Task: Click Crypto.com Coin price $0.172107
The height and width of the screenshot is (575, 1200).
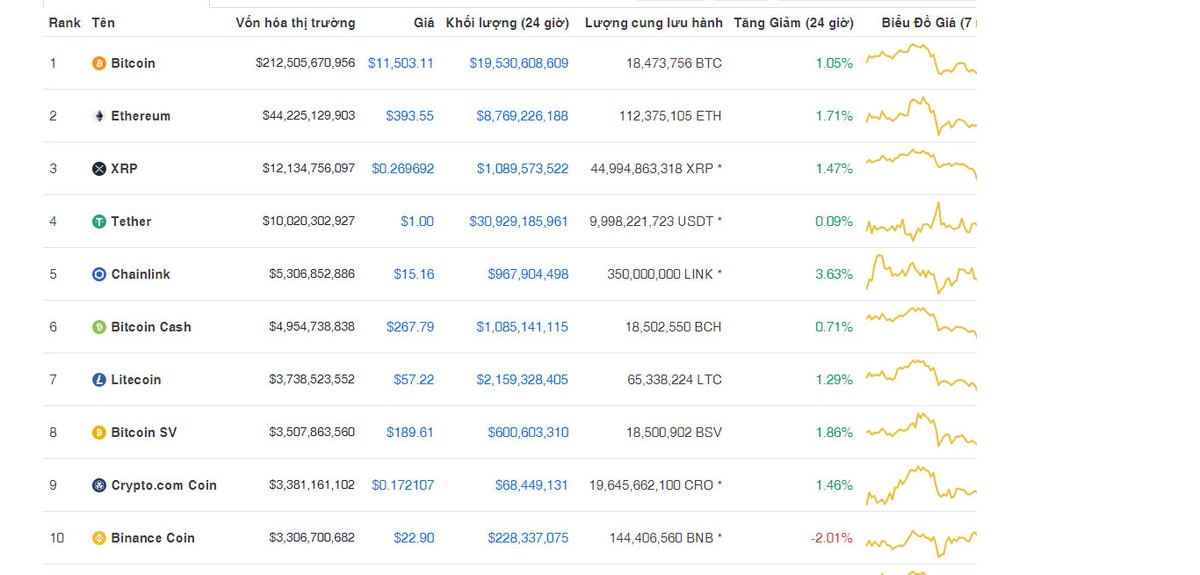Action: click(x=403, y=485)
